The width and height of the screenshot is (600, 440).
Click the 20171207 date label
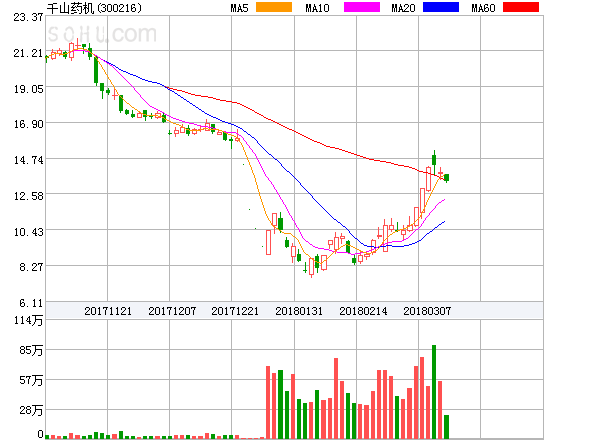172,311
